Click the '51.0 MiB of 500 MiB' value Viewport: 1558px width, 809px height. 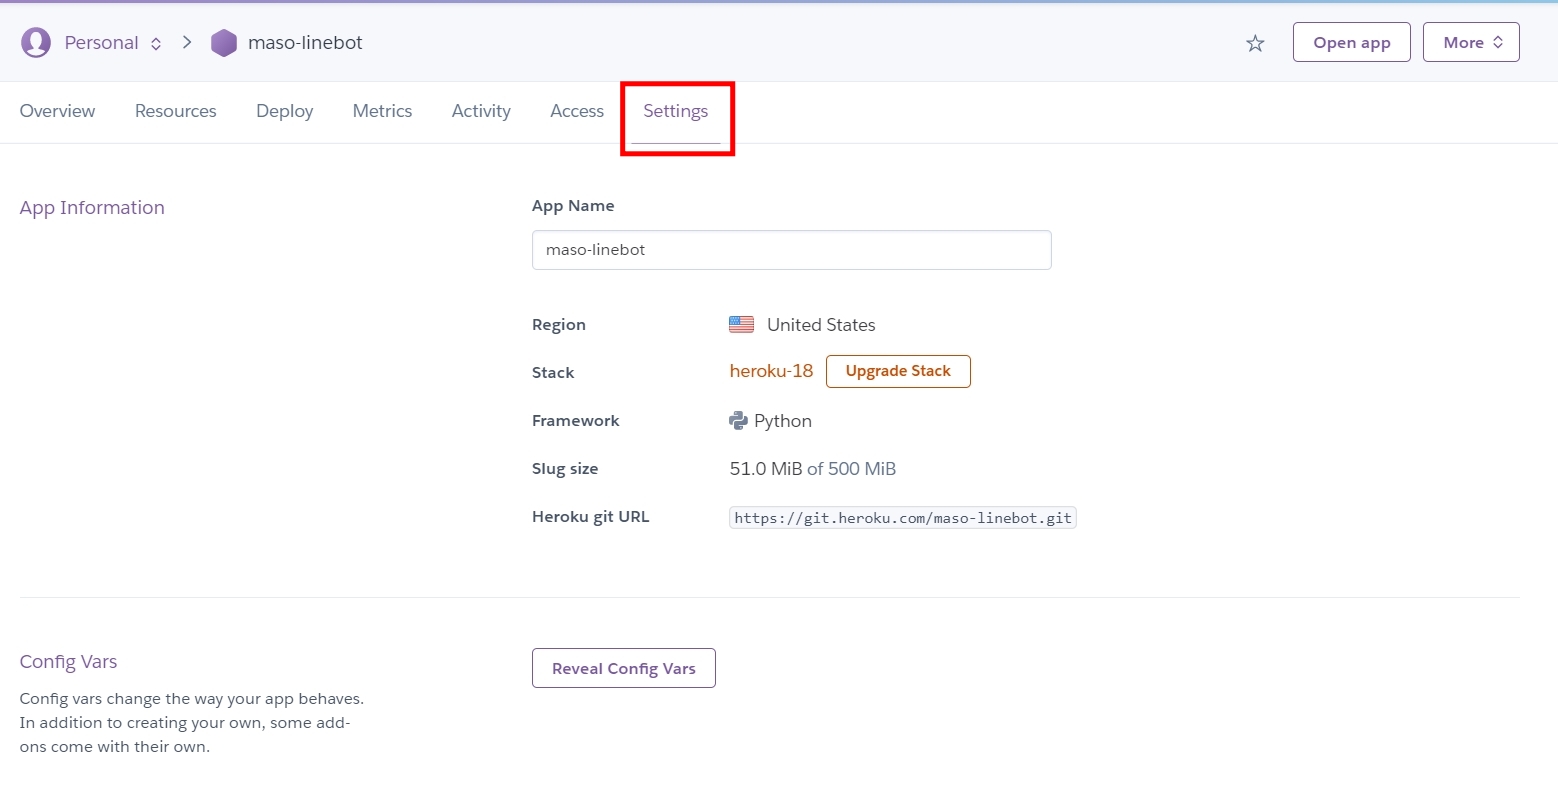coord(813,469)
